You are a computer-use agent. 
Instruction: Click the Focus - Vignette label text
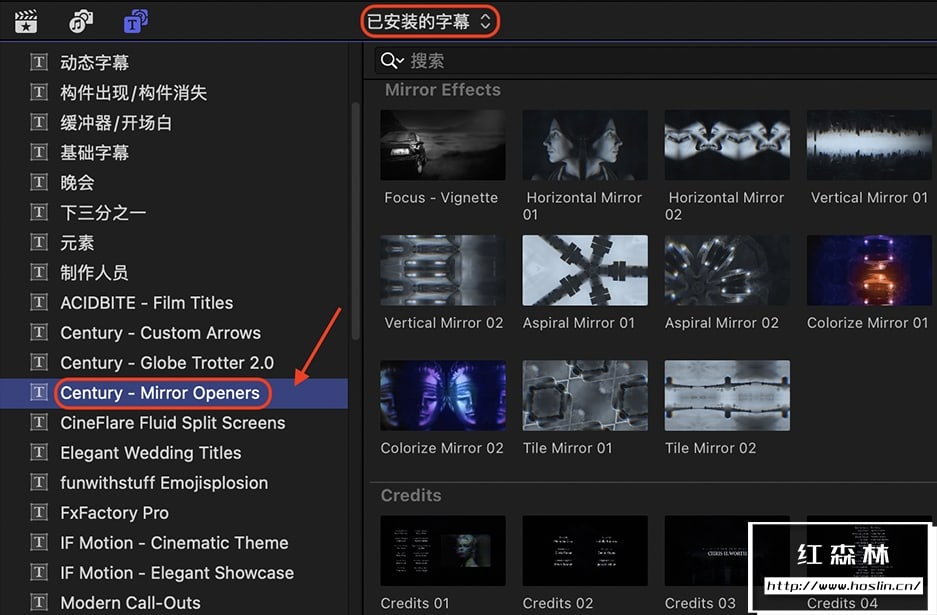coord(441,198)
